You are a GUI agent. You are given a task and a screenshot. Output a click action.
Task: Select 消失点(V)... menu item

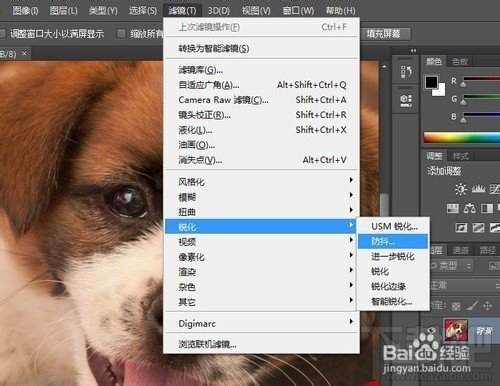pos(262,160)
